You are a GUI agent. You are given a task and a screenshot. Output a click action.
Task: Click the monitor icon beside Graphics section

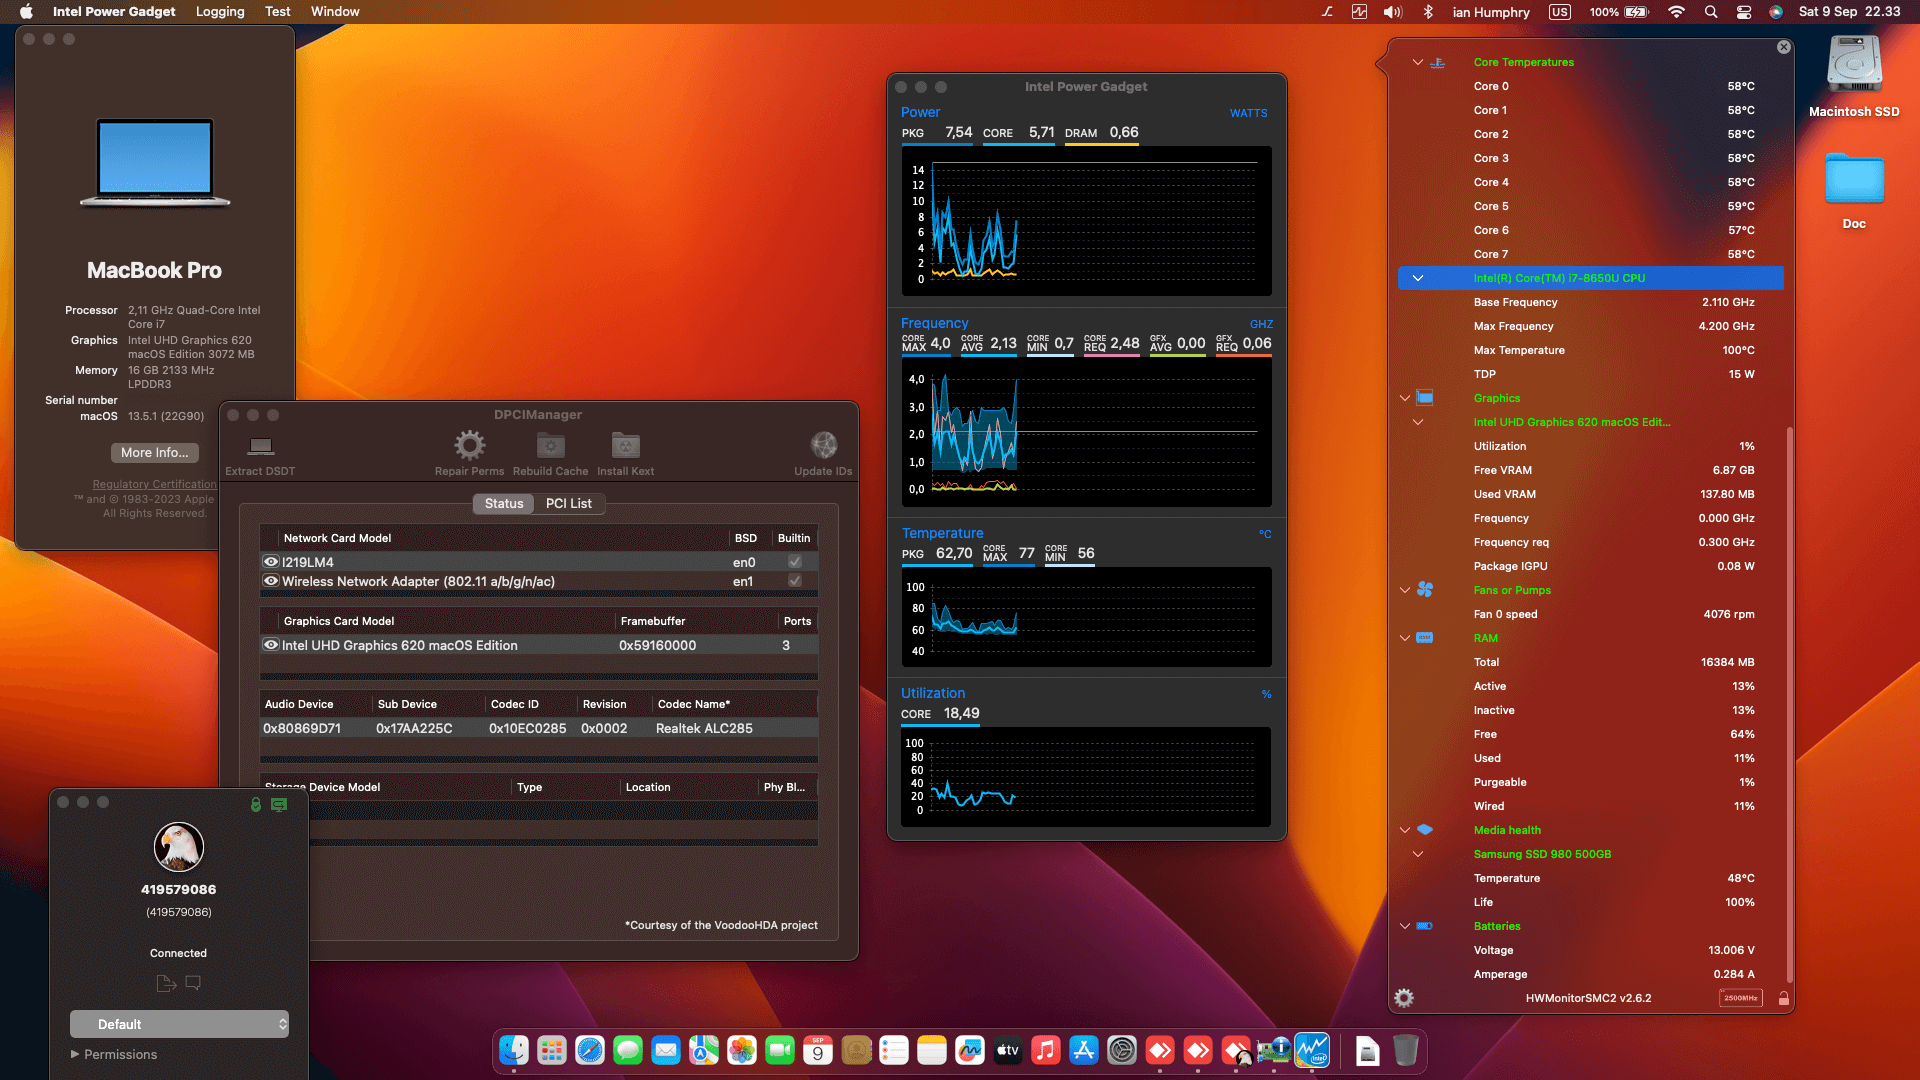point(1425,398)
